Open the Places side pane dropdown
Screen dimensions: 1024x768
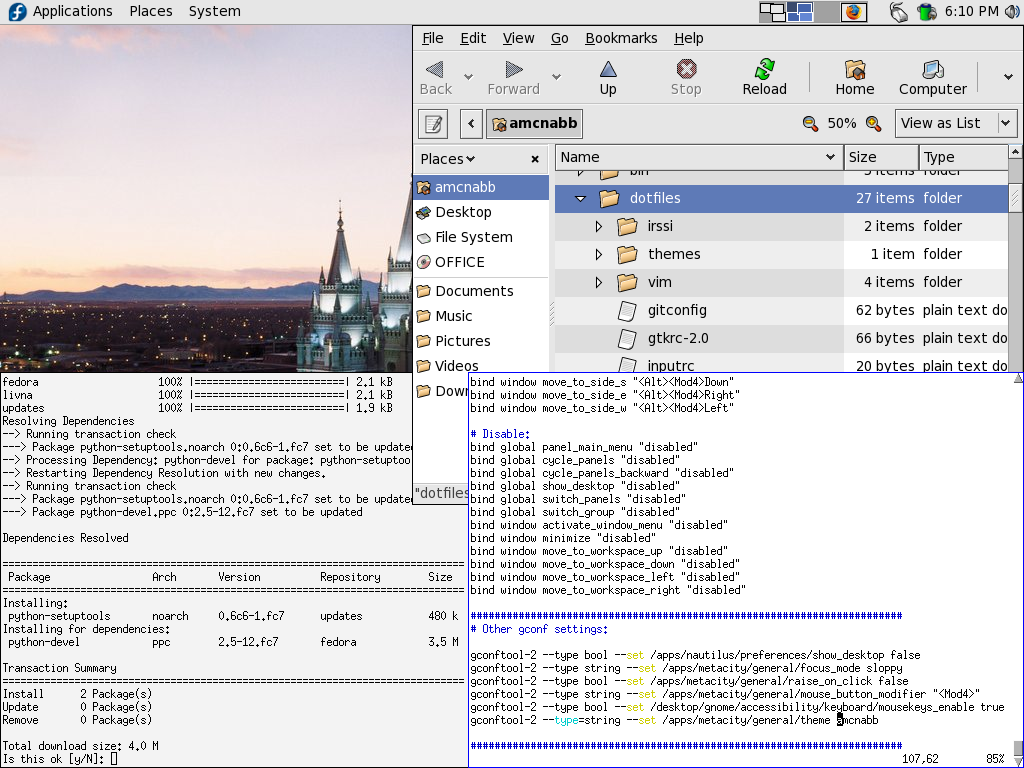(x=448, y=159)
